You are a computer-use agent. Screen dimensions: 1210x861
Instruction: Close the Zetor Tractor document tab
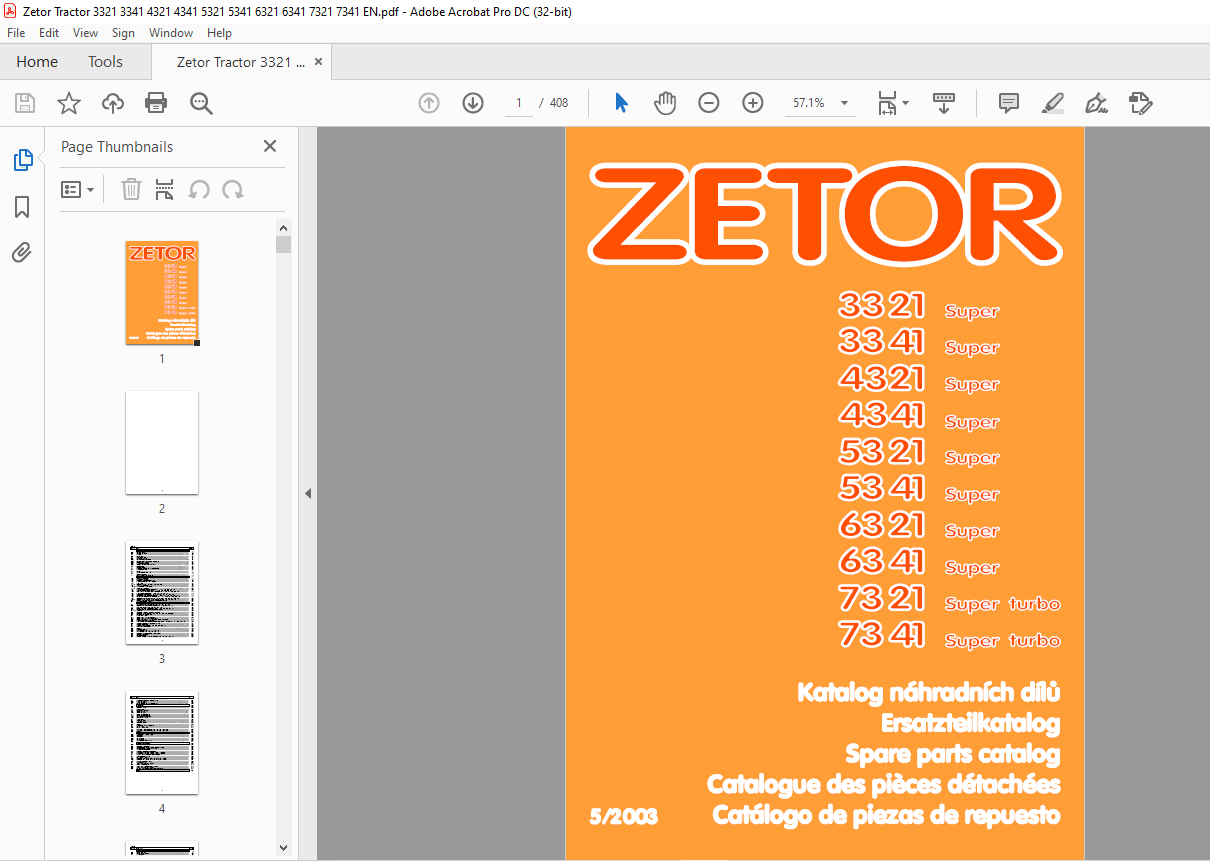pyautogui.click(x=318, y=62)
